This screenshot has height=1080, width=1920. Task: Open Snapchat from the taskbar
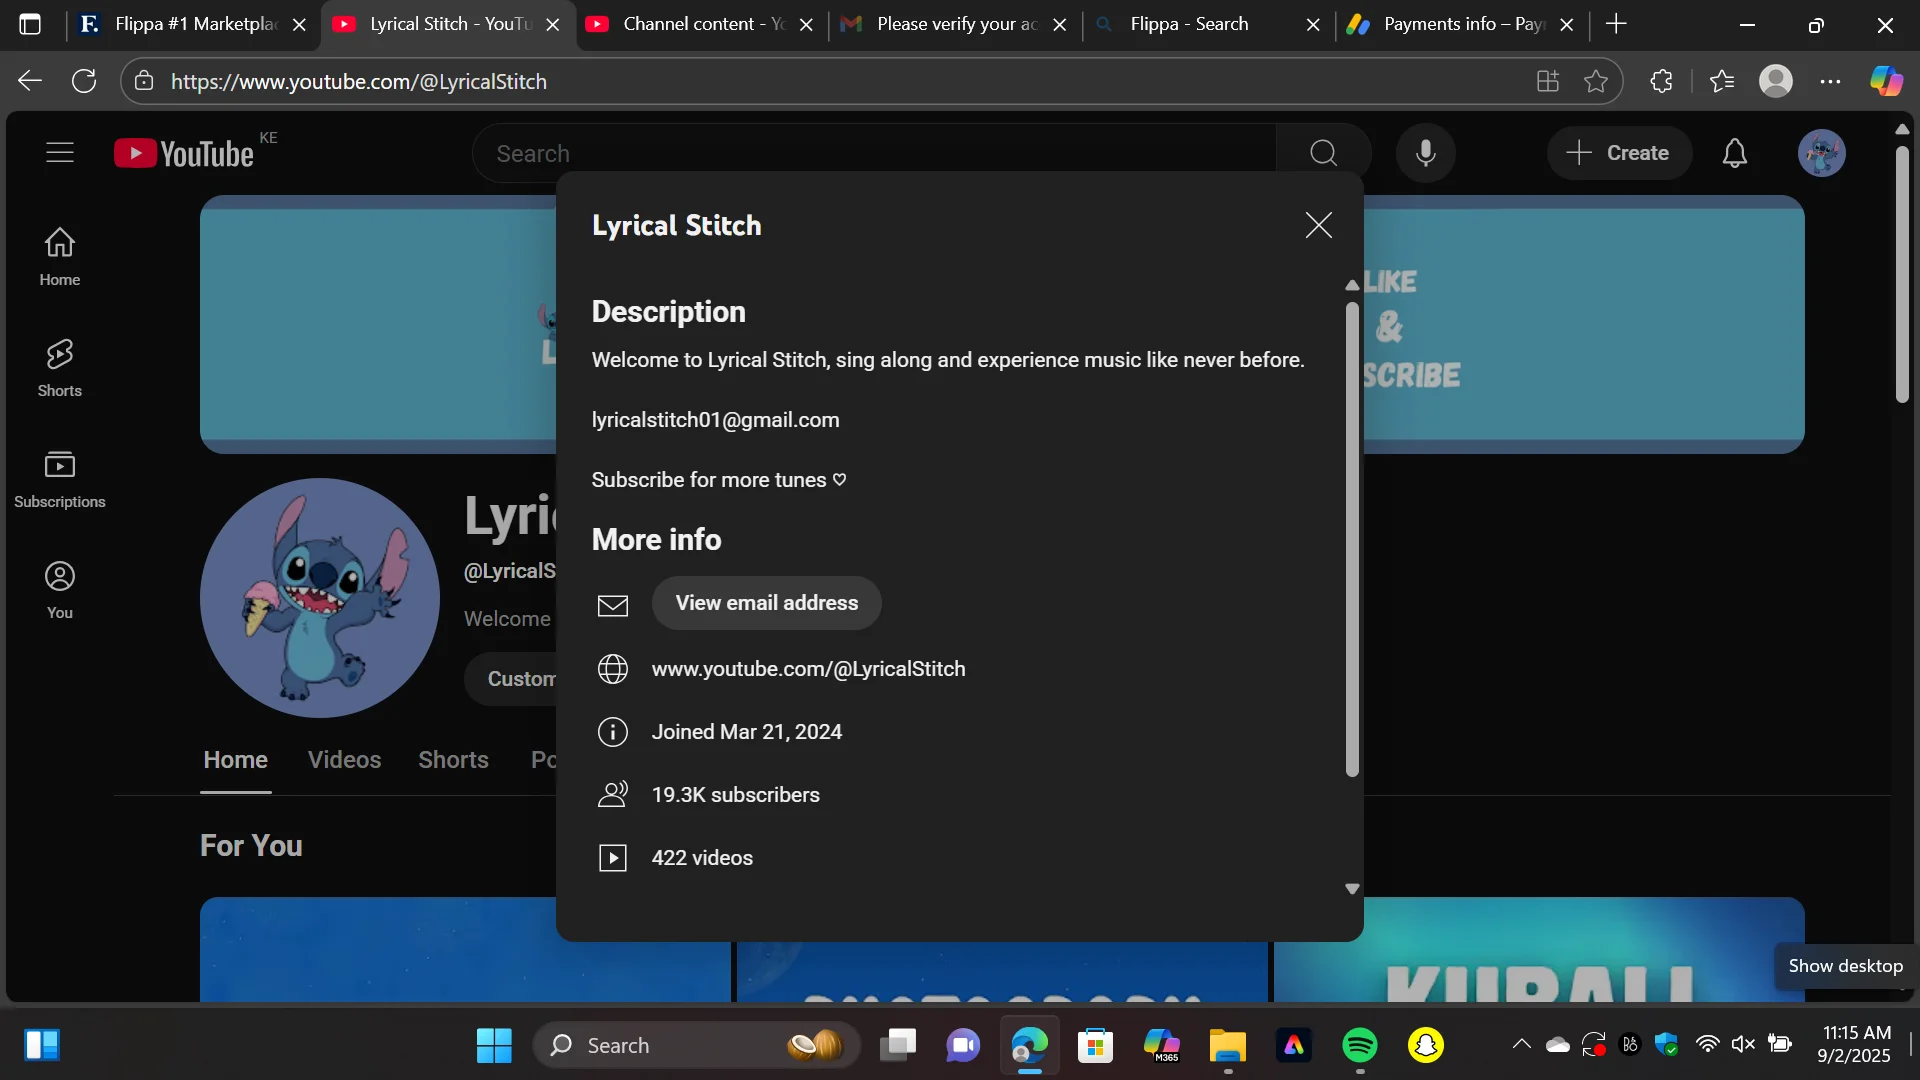click(x=1425, y=1045)
